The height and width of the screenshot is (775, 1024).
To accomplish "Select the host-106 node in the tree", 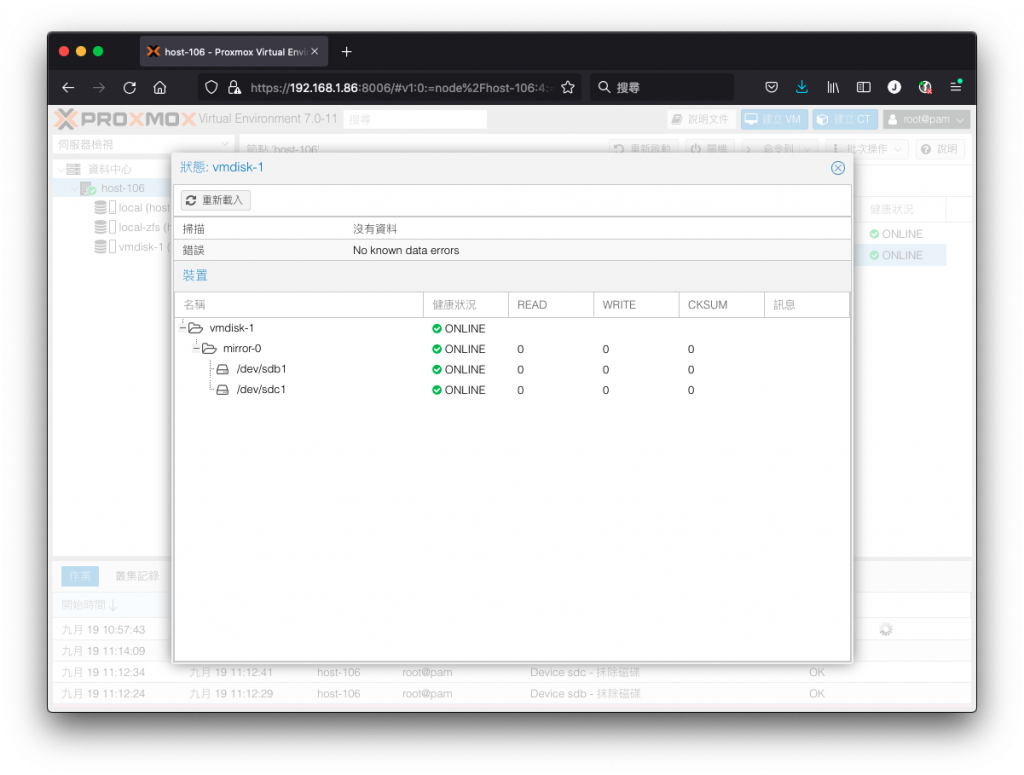I will tap(123, 188).
